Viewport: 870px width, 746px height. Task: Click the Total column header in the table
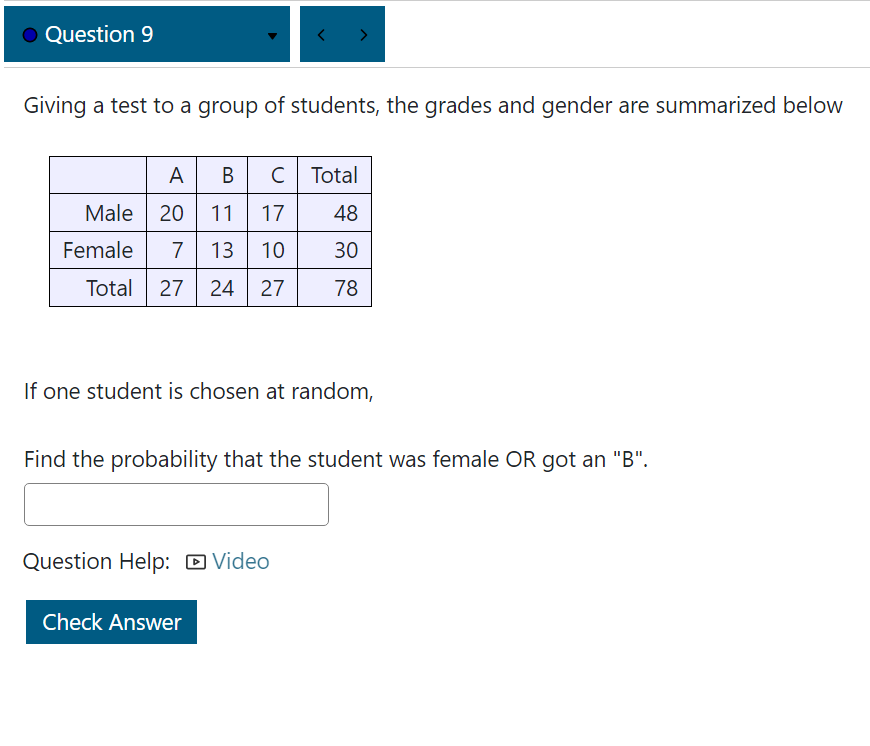click(334, 174)
